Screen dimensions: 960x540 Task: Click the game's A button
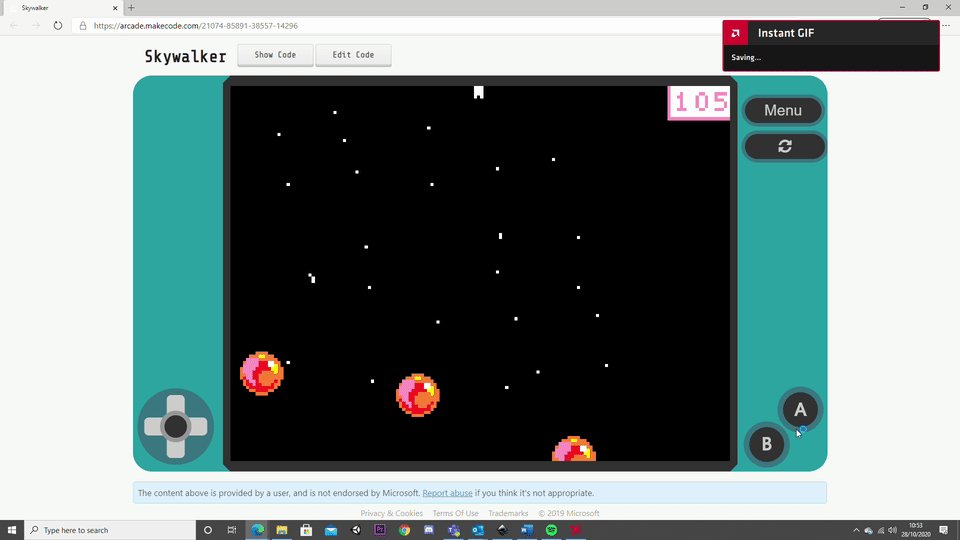800,410
